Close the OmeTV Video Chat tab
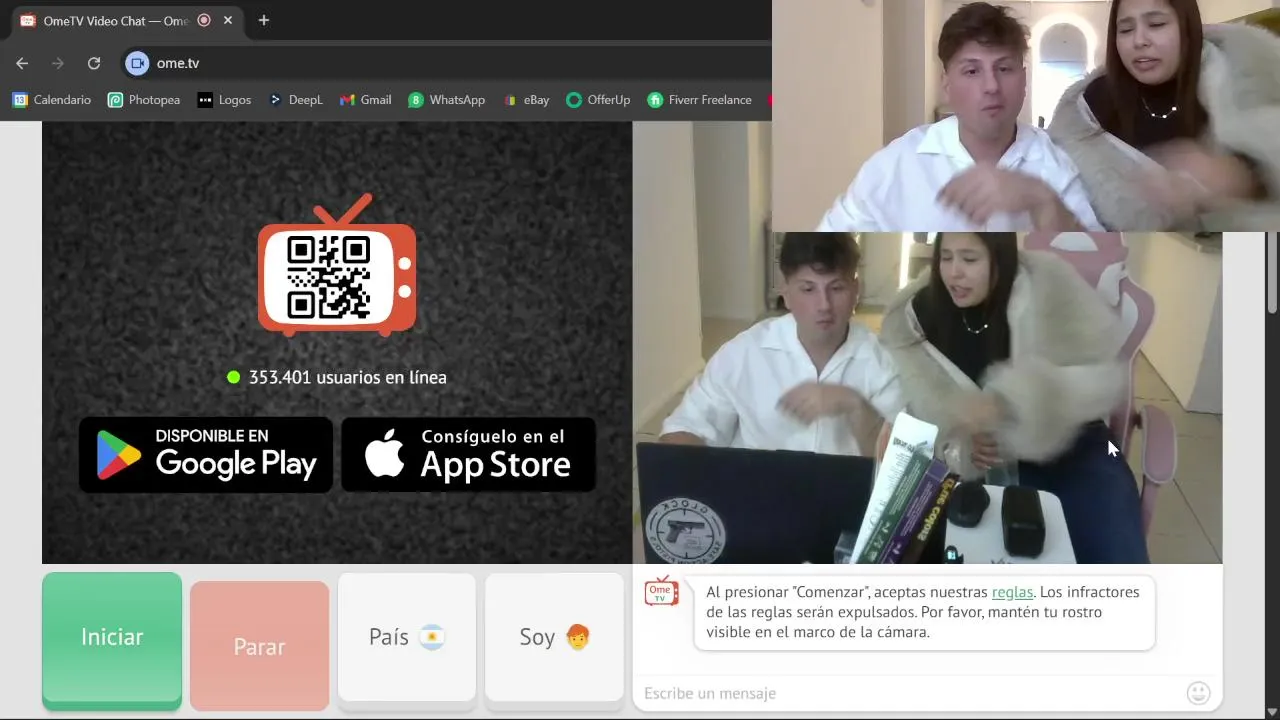This screenshot has width=1280, height=720. tap(229, 20)
